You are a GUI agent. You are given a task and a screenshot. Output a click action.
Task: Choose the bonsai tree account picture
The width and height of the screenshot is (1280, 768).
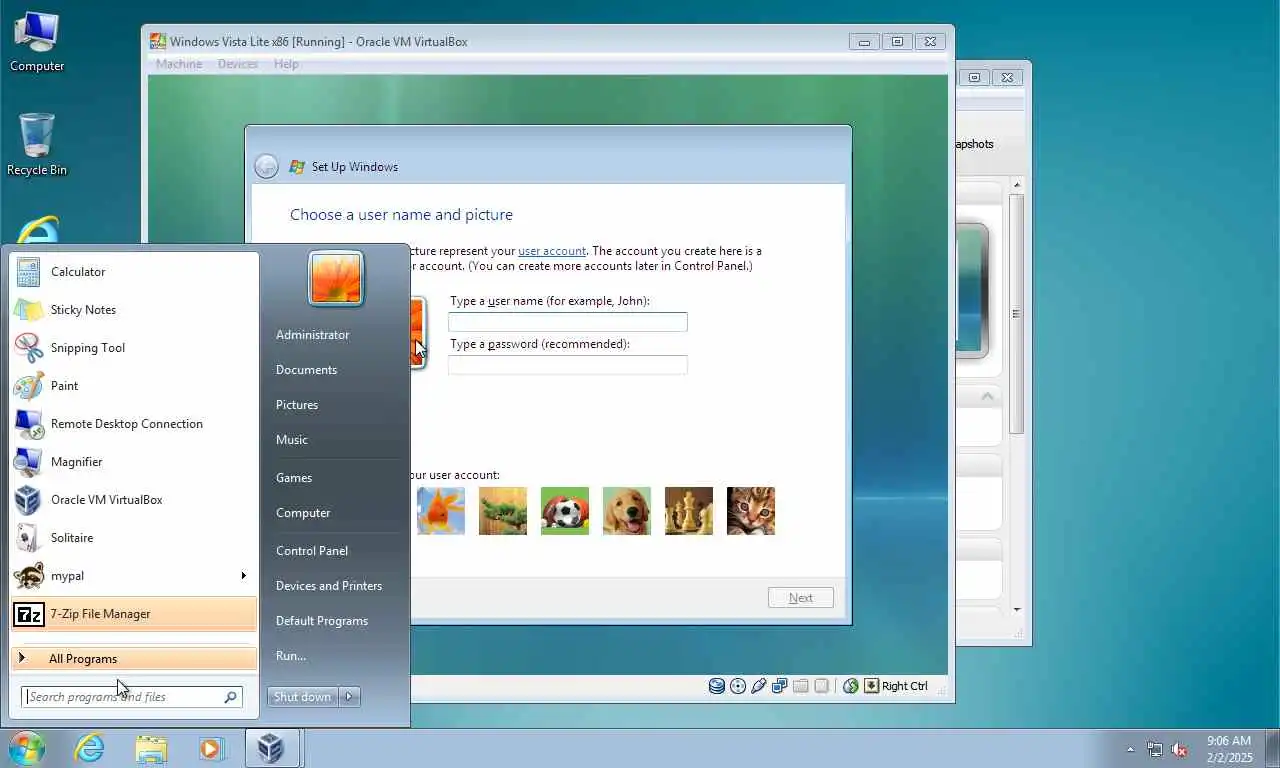(x=503, y=511)
